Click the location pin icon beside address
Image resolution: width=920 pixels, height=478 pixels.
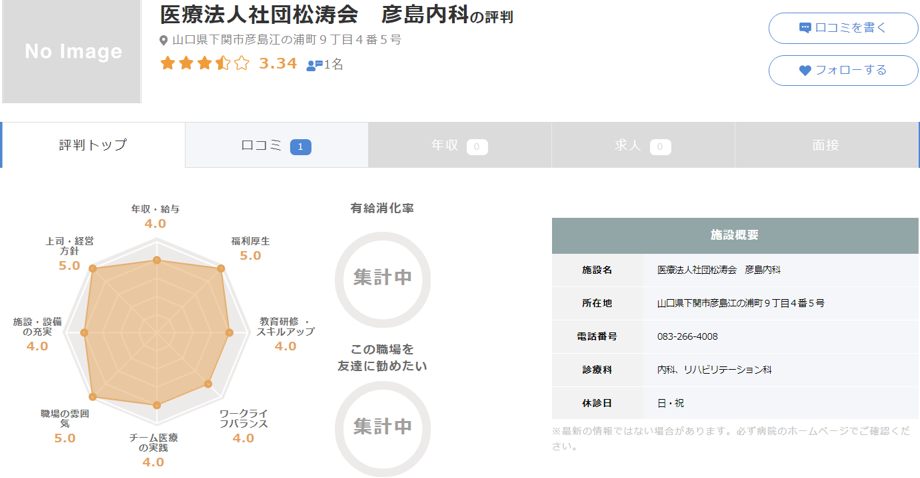coord(165,41)
